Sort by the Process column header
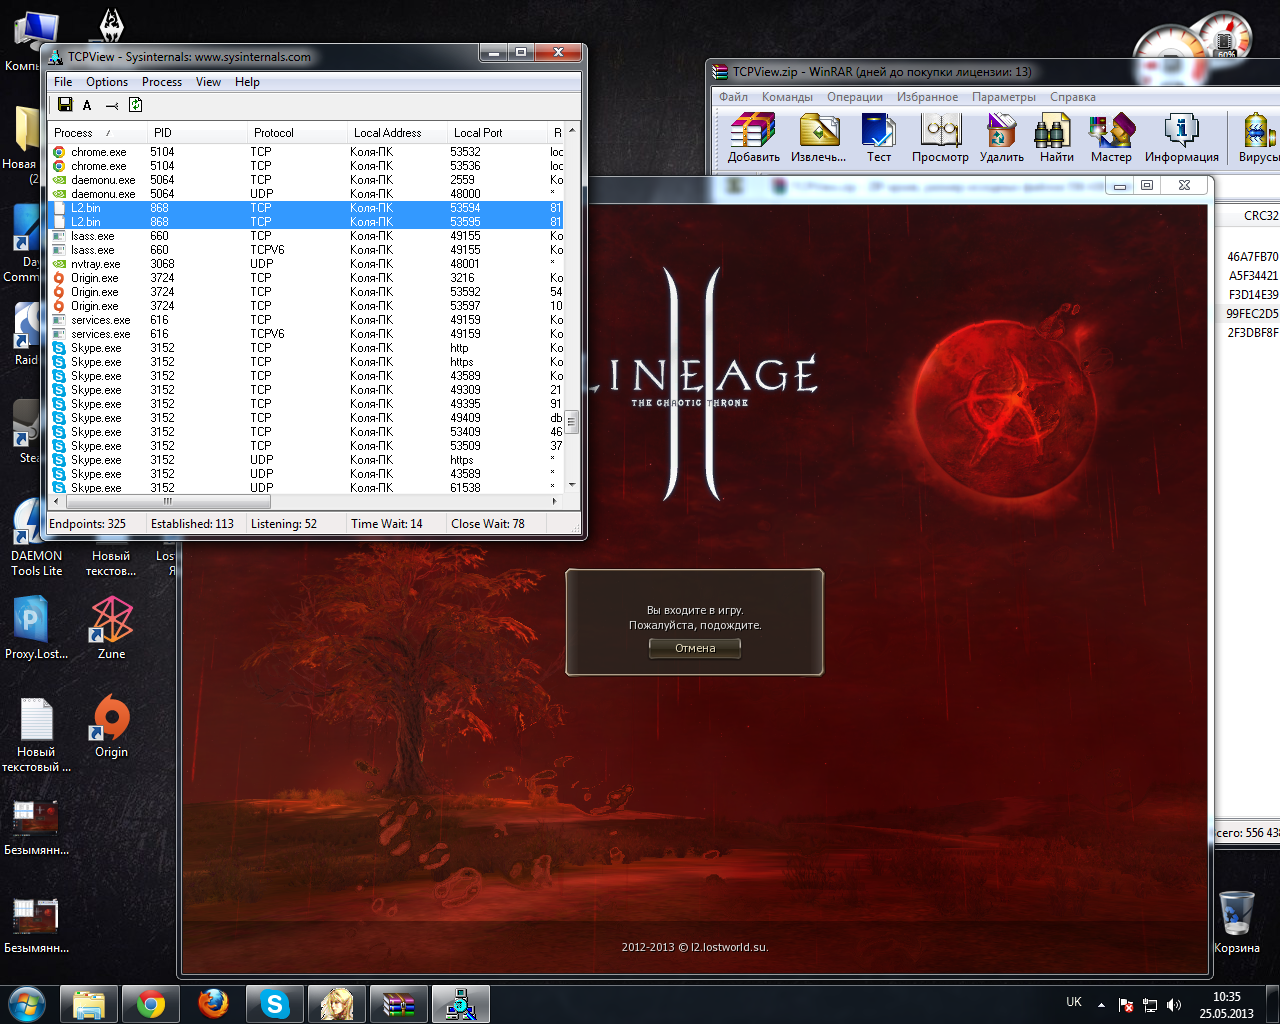This screenshot has width=1280, height=1024. click(x=98, y=133)
